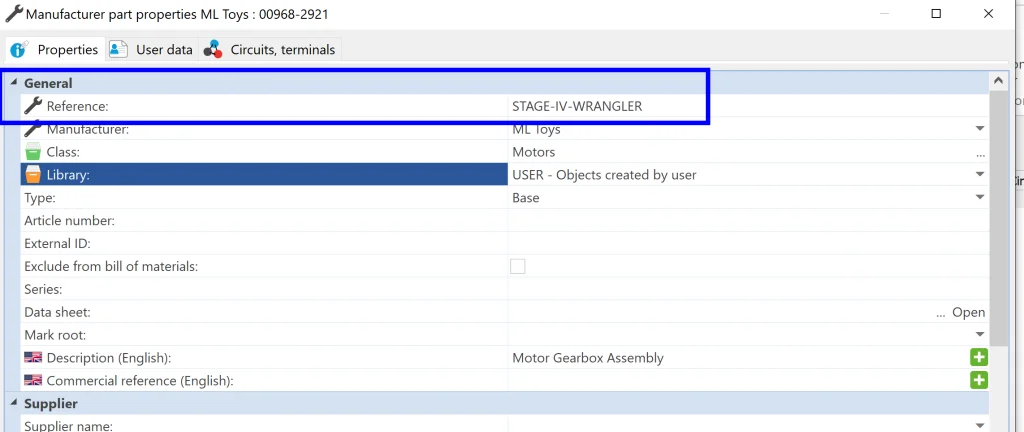The width and height of the screenshot is (1024, 432).
Task: Click the Reference field STAGE-IV-WRANGLER
Action: (x=577, y=106)
